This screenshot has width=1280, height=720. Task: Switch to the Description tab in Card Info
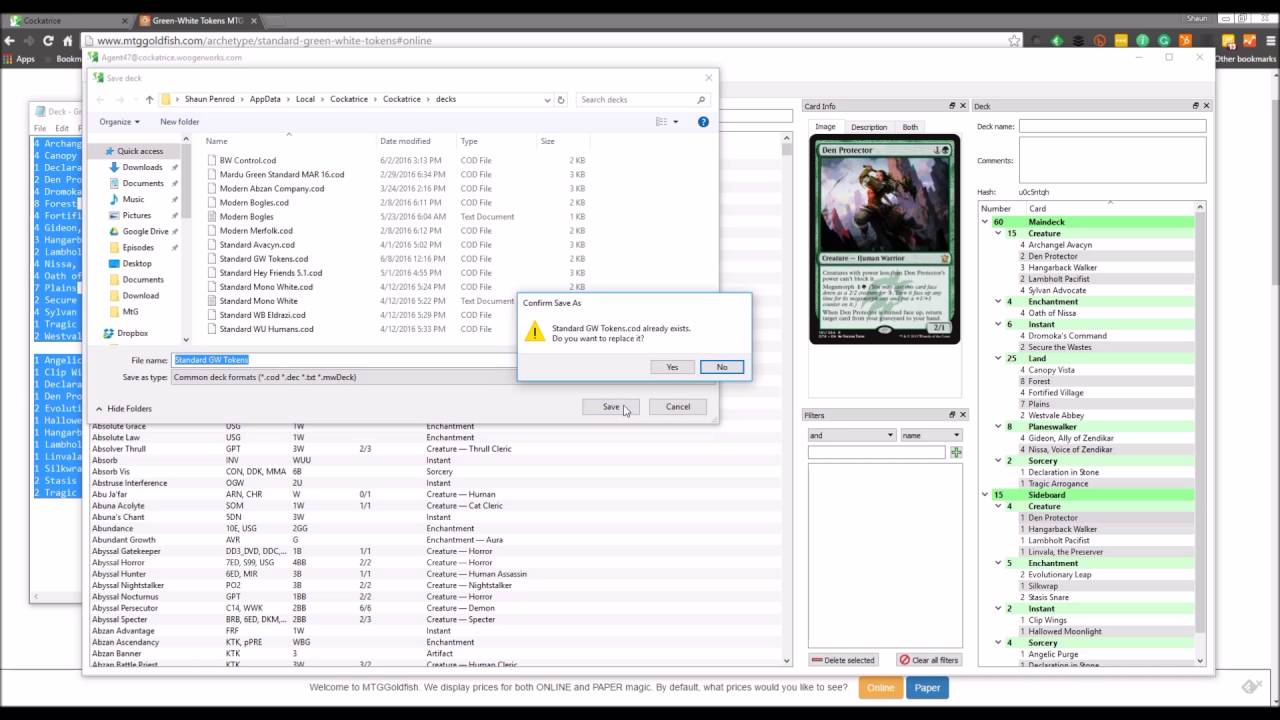[x=868, y=127]
